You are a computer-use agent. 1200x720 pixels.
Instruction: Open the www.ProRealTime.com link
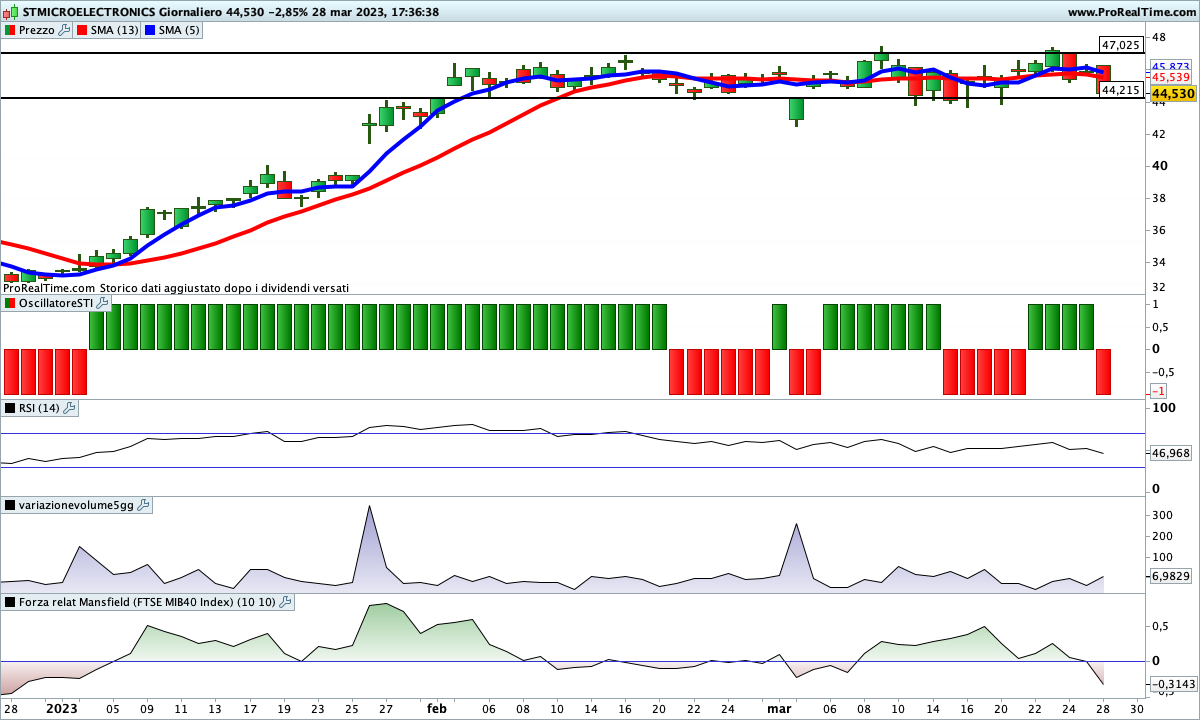[x=1131, y=12]
